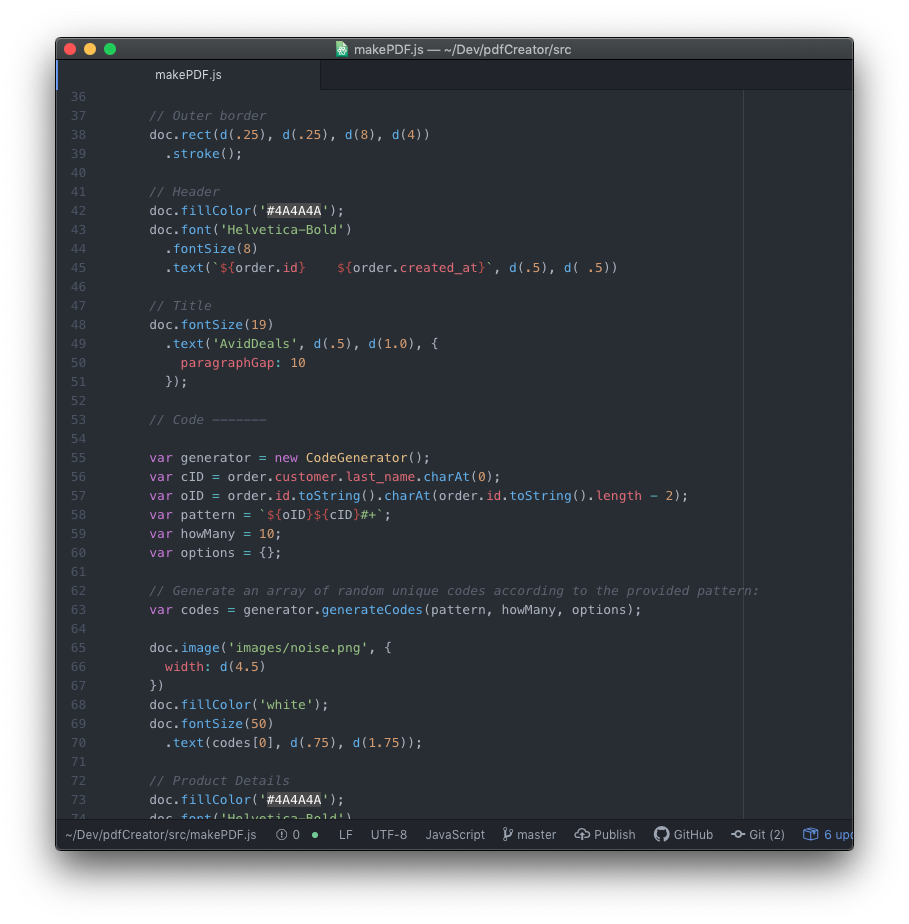Click the '#4A4A4A' color value on line 42
909x924 pixels.
tap(293, 211)
